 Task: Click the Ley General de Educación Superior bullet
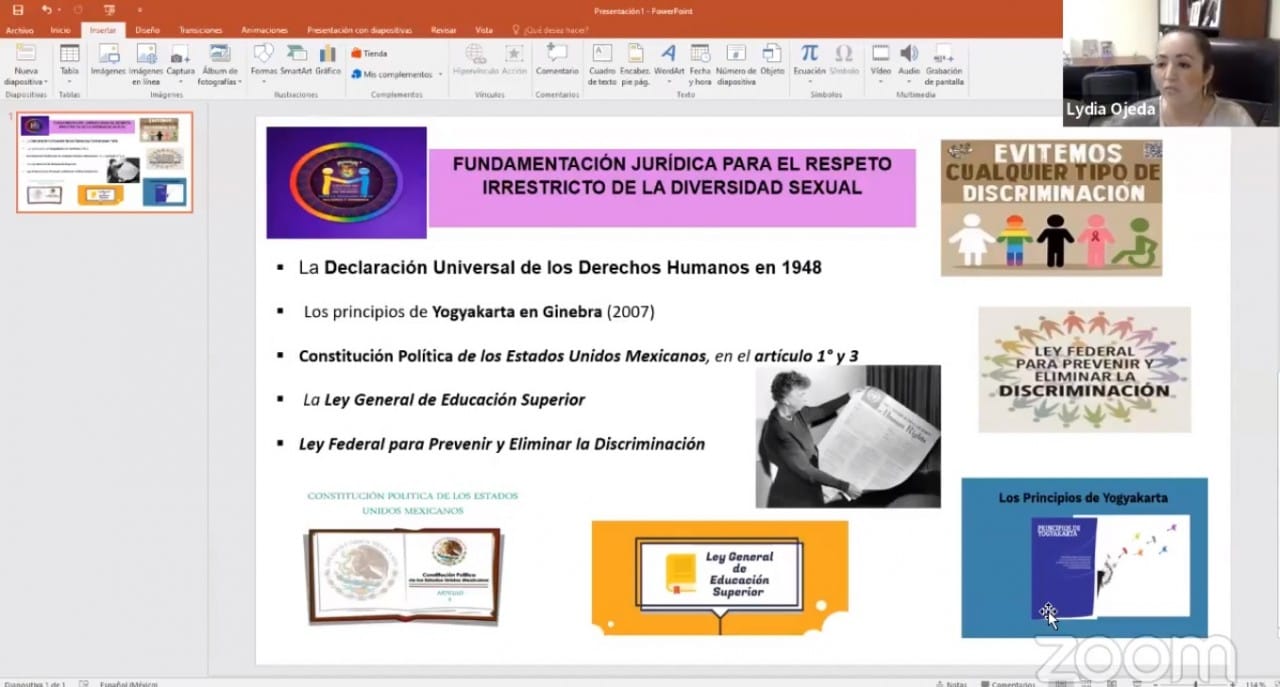[444, 400]
